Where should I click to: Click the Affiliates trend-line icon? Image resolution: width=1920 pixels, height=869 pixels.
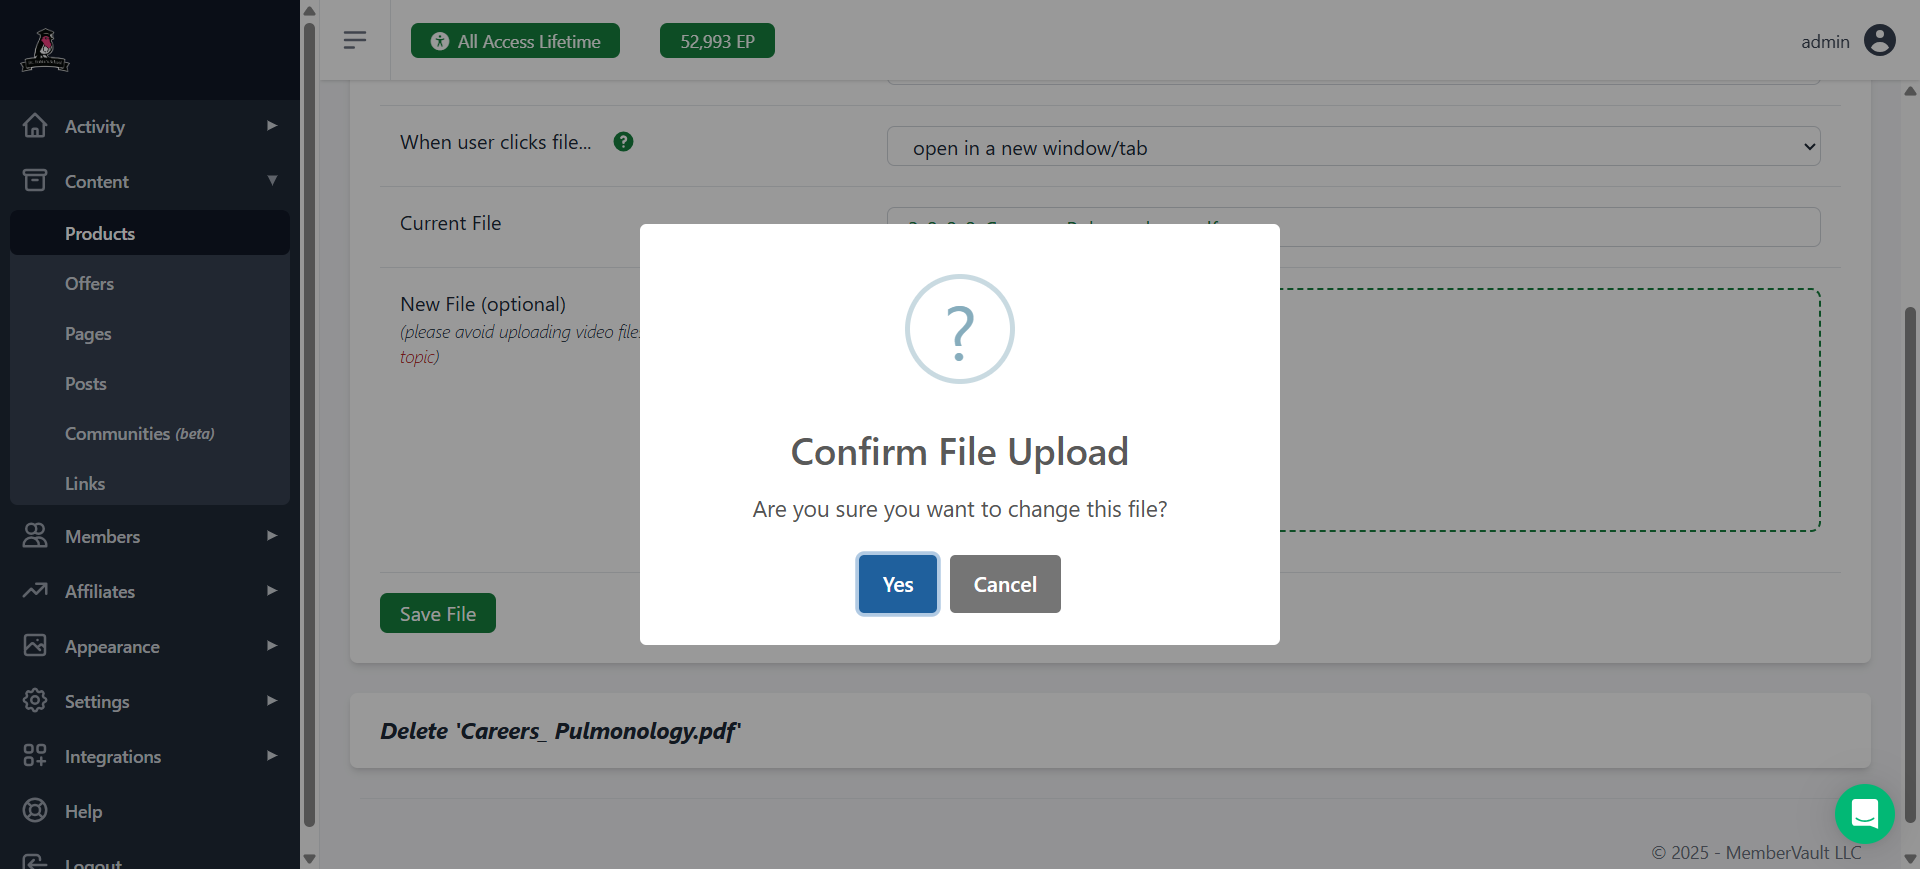(35, 590)
